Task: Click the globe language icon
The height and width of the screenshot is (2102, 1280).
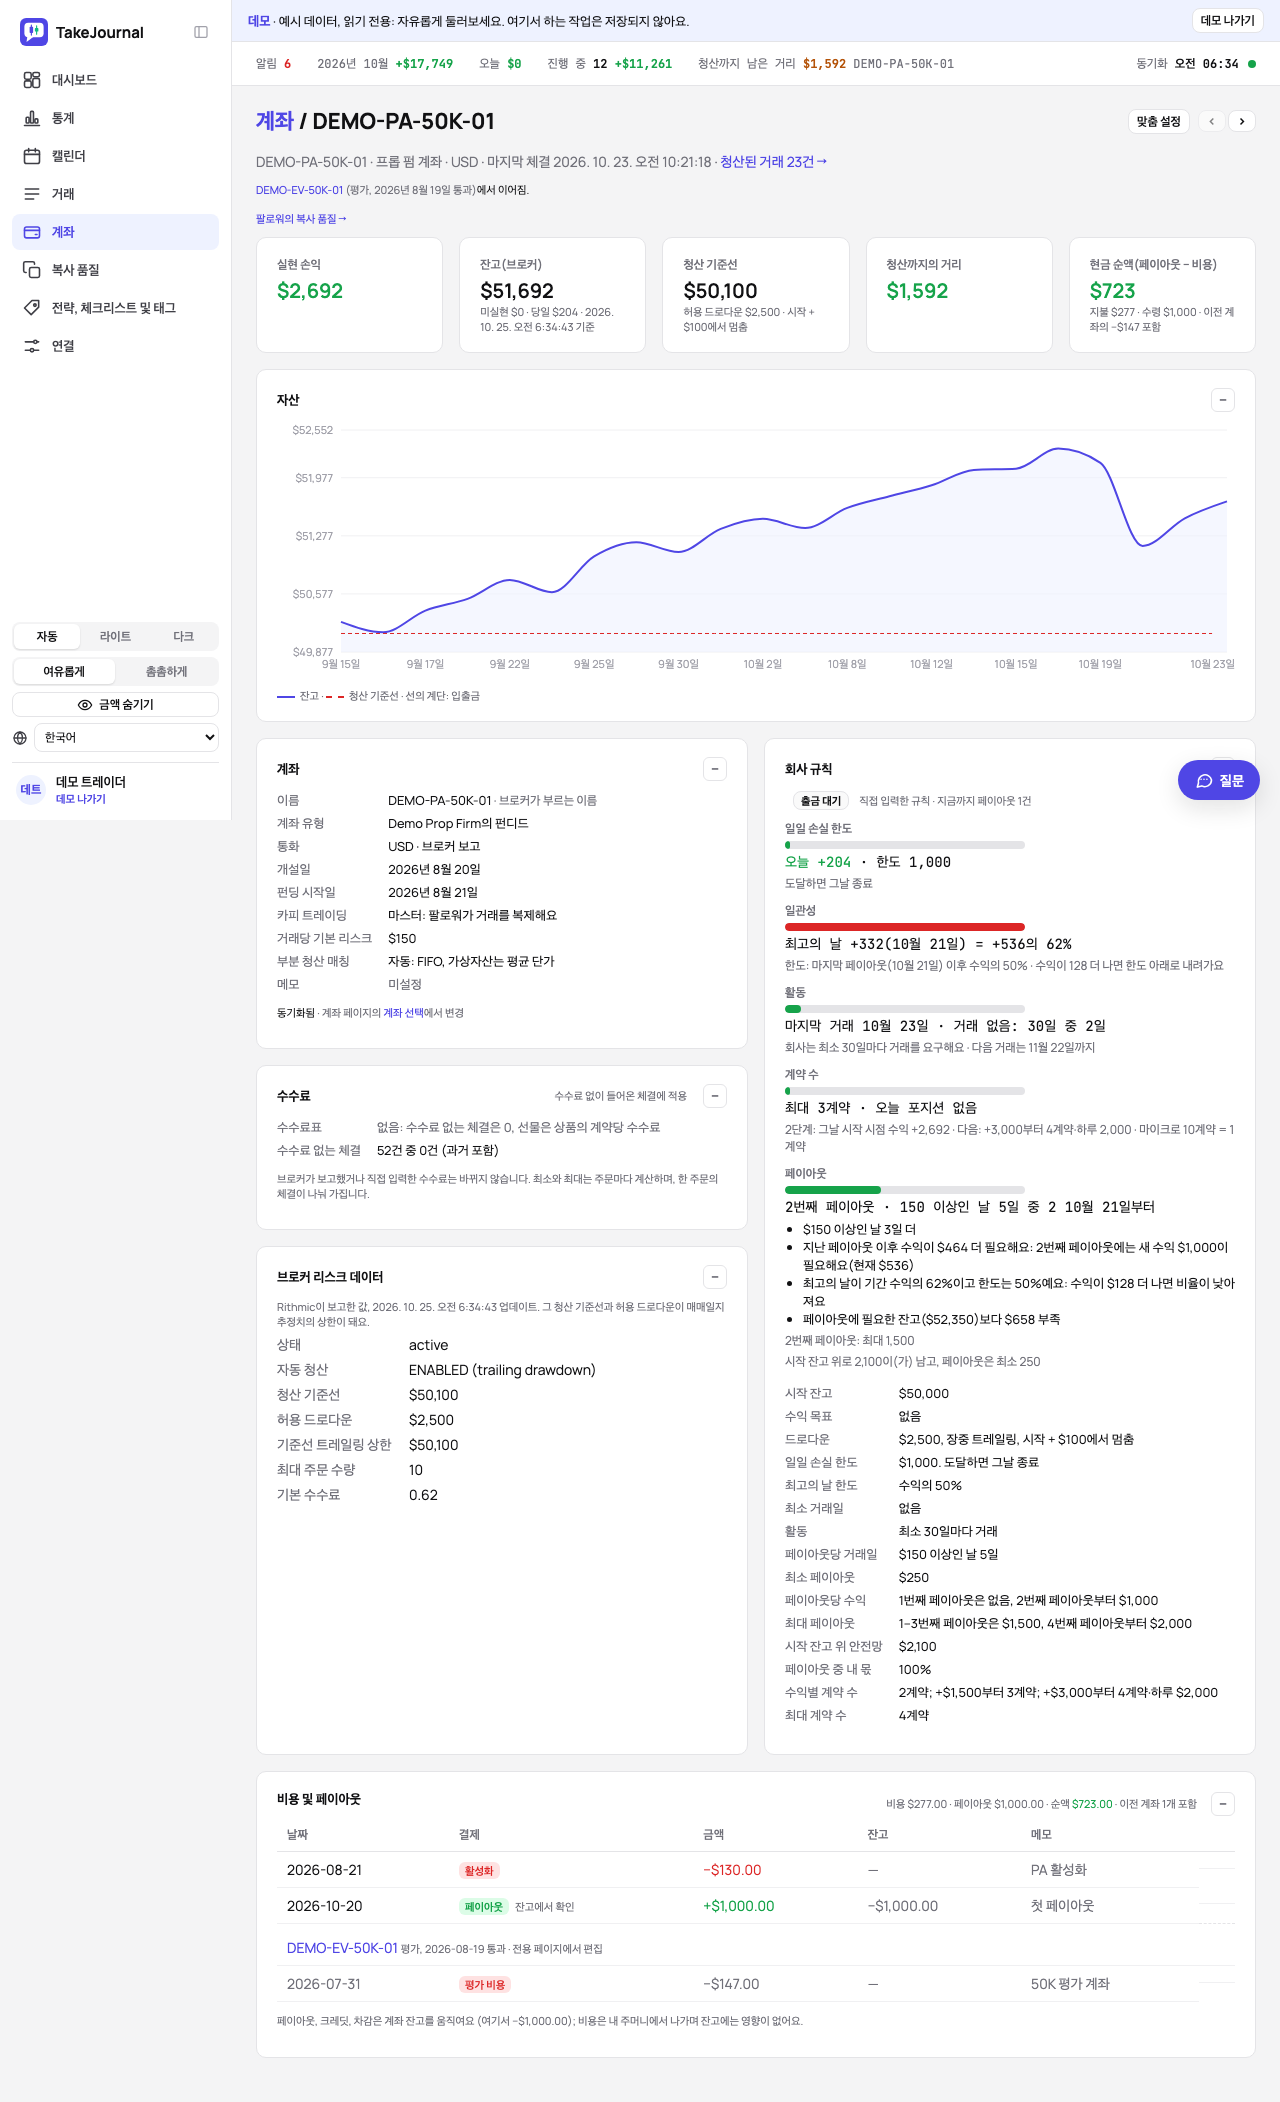Action: [20, 738]
